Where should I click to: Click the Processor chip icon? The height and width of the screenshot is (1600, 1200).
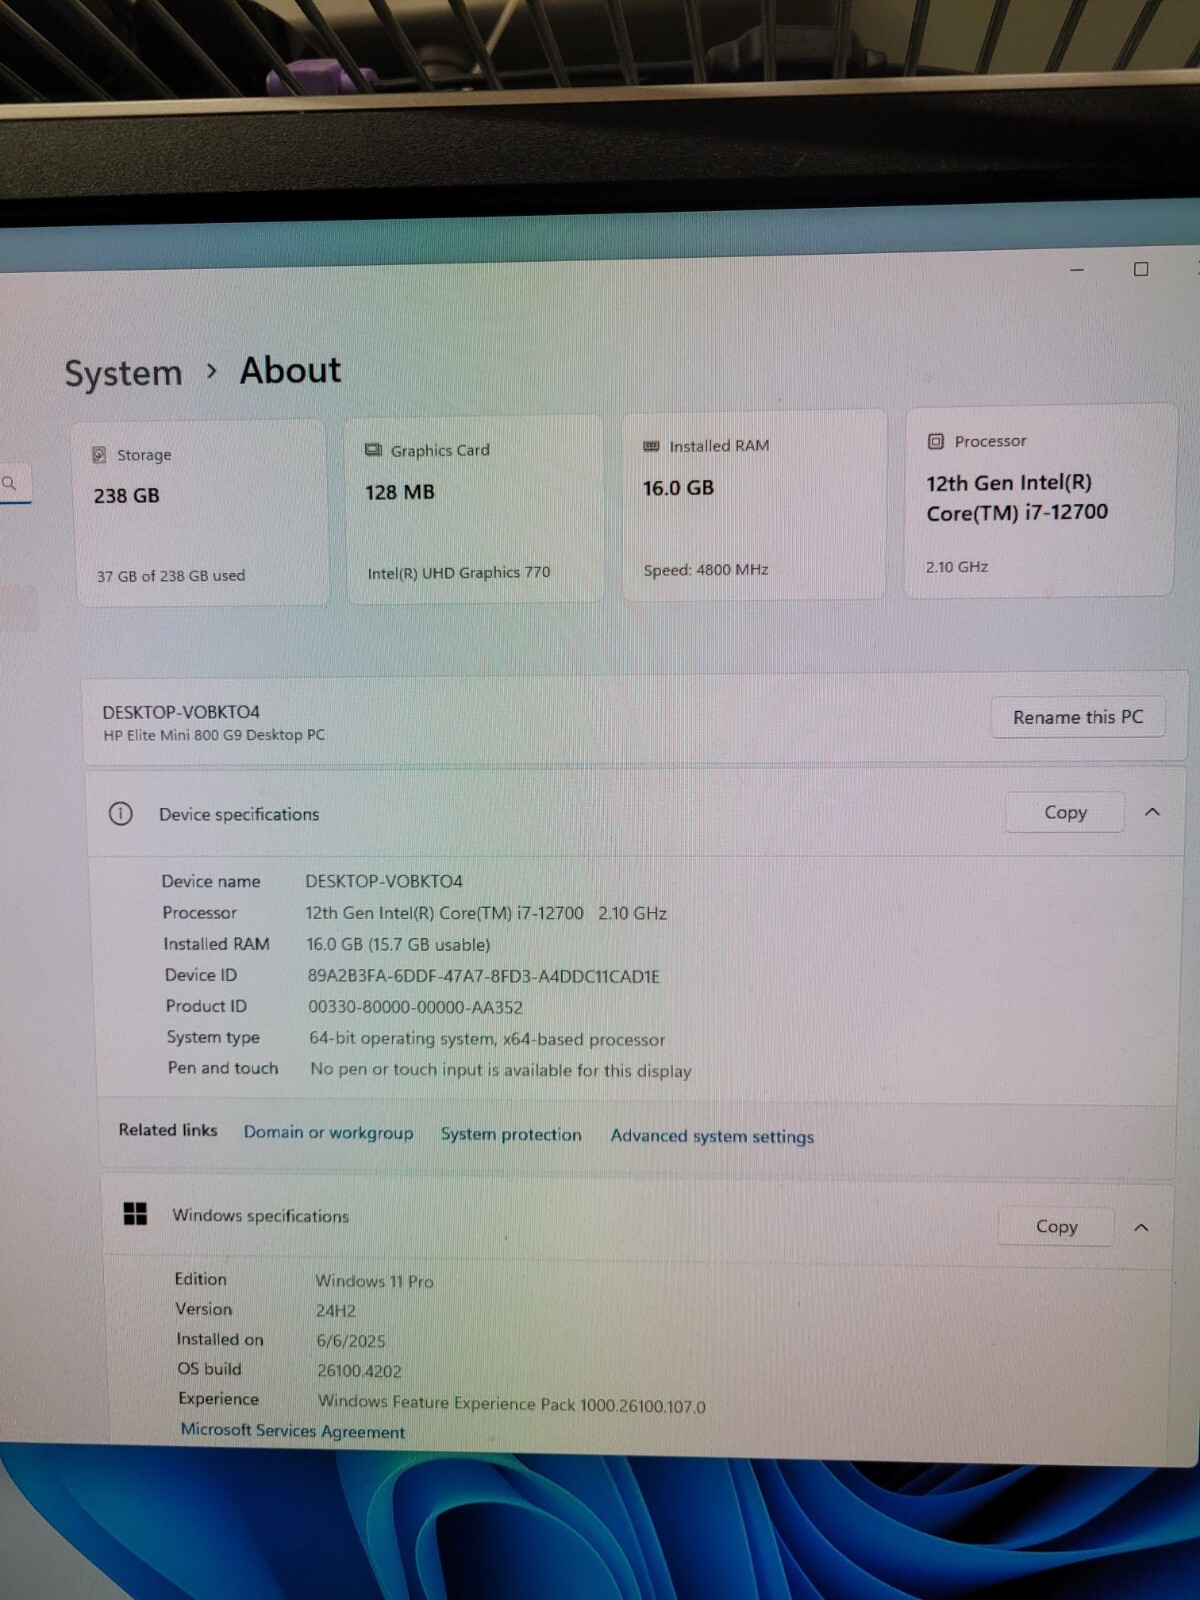[x=936, y=441]
